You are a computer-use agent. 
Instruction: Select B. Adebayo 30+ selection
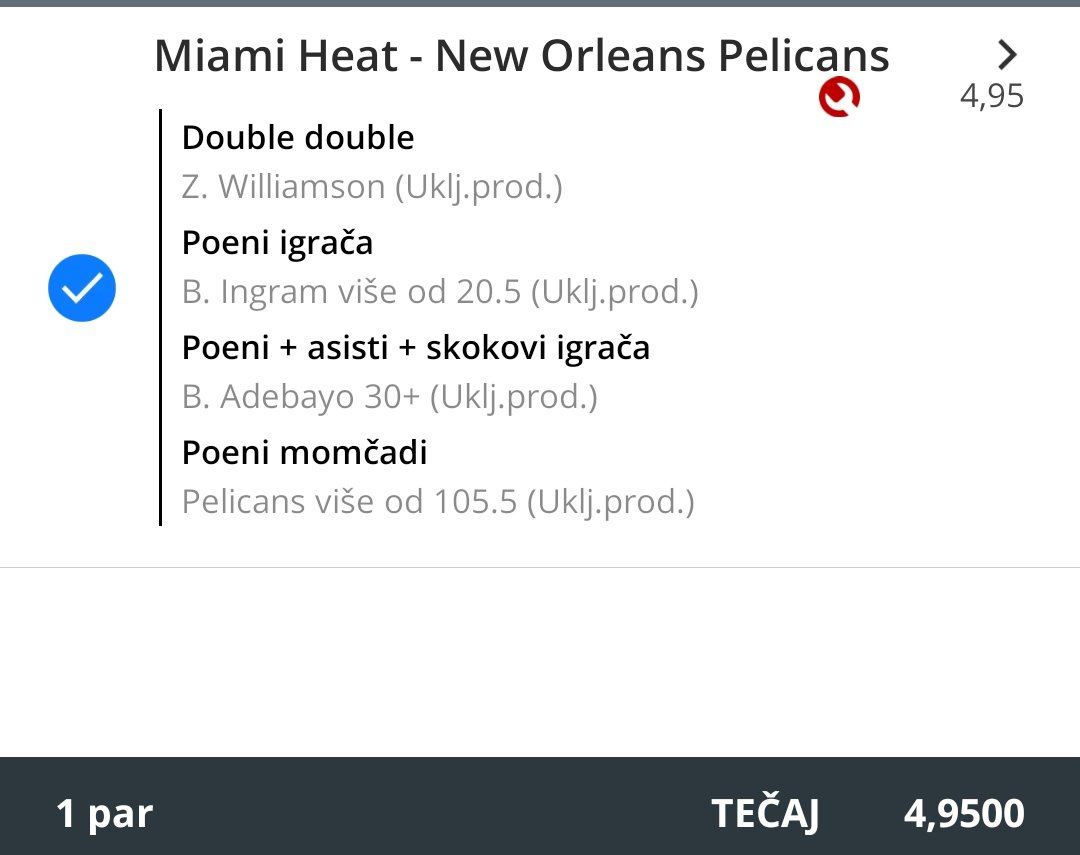[x=389, y=397]
